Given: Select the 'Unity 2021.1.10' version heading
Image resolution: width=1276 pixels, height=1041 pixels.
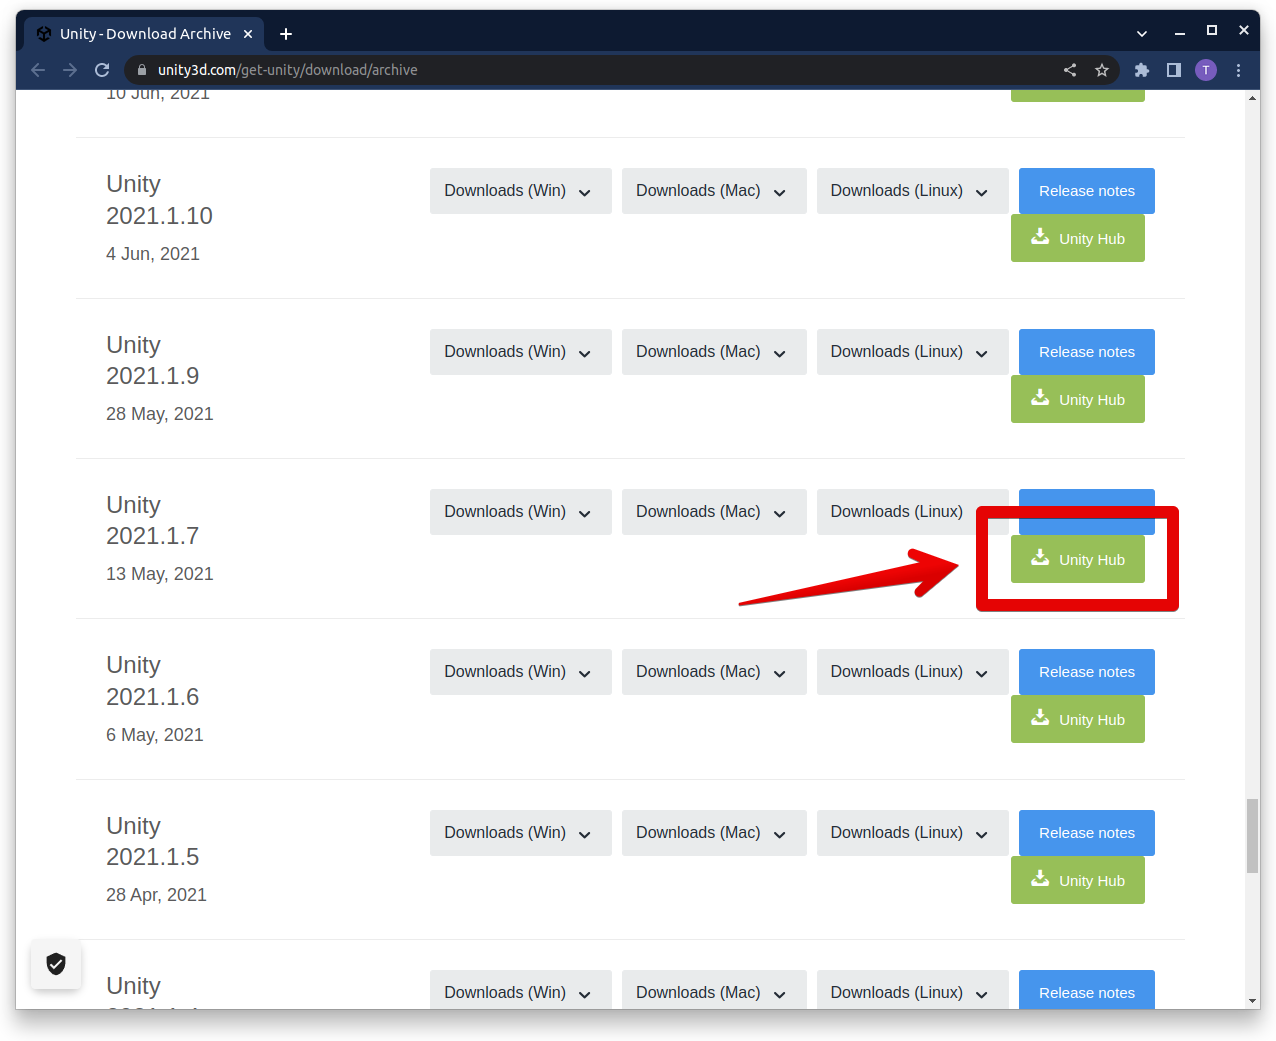Looking at the screenshot, I should (159, 200).
